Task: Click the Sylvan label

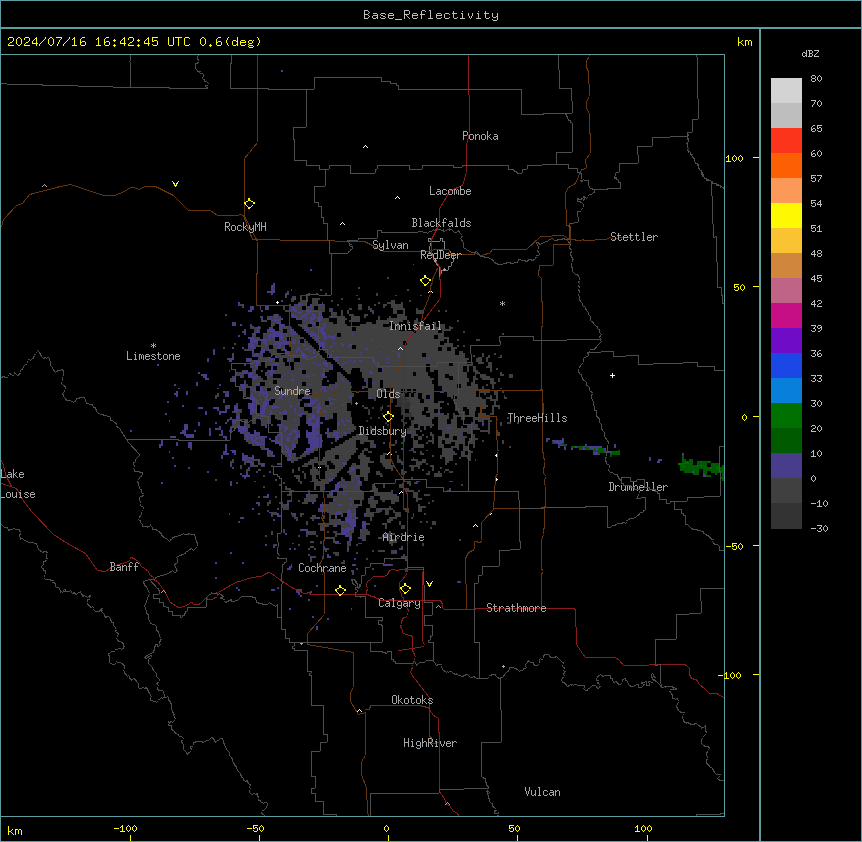Action: point(390,245)
